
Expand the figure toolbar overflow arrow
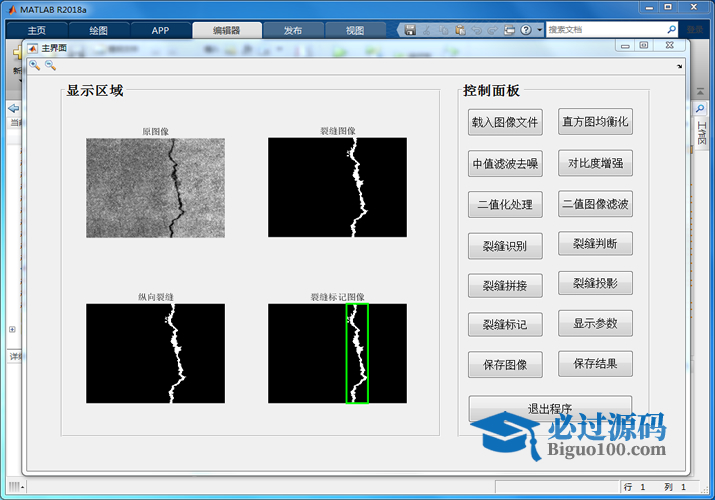(x=680, y=67)
